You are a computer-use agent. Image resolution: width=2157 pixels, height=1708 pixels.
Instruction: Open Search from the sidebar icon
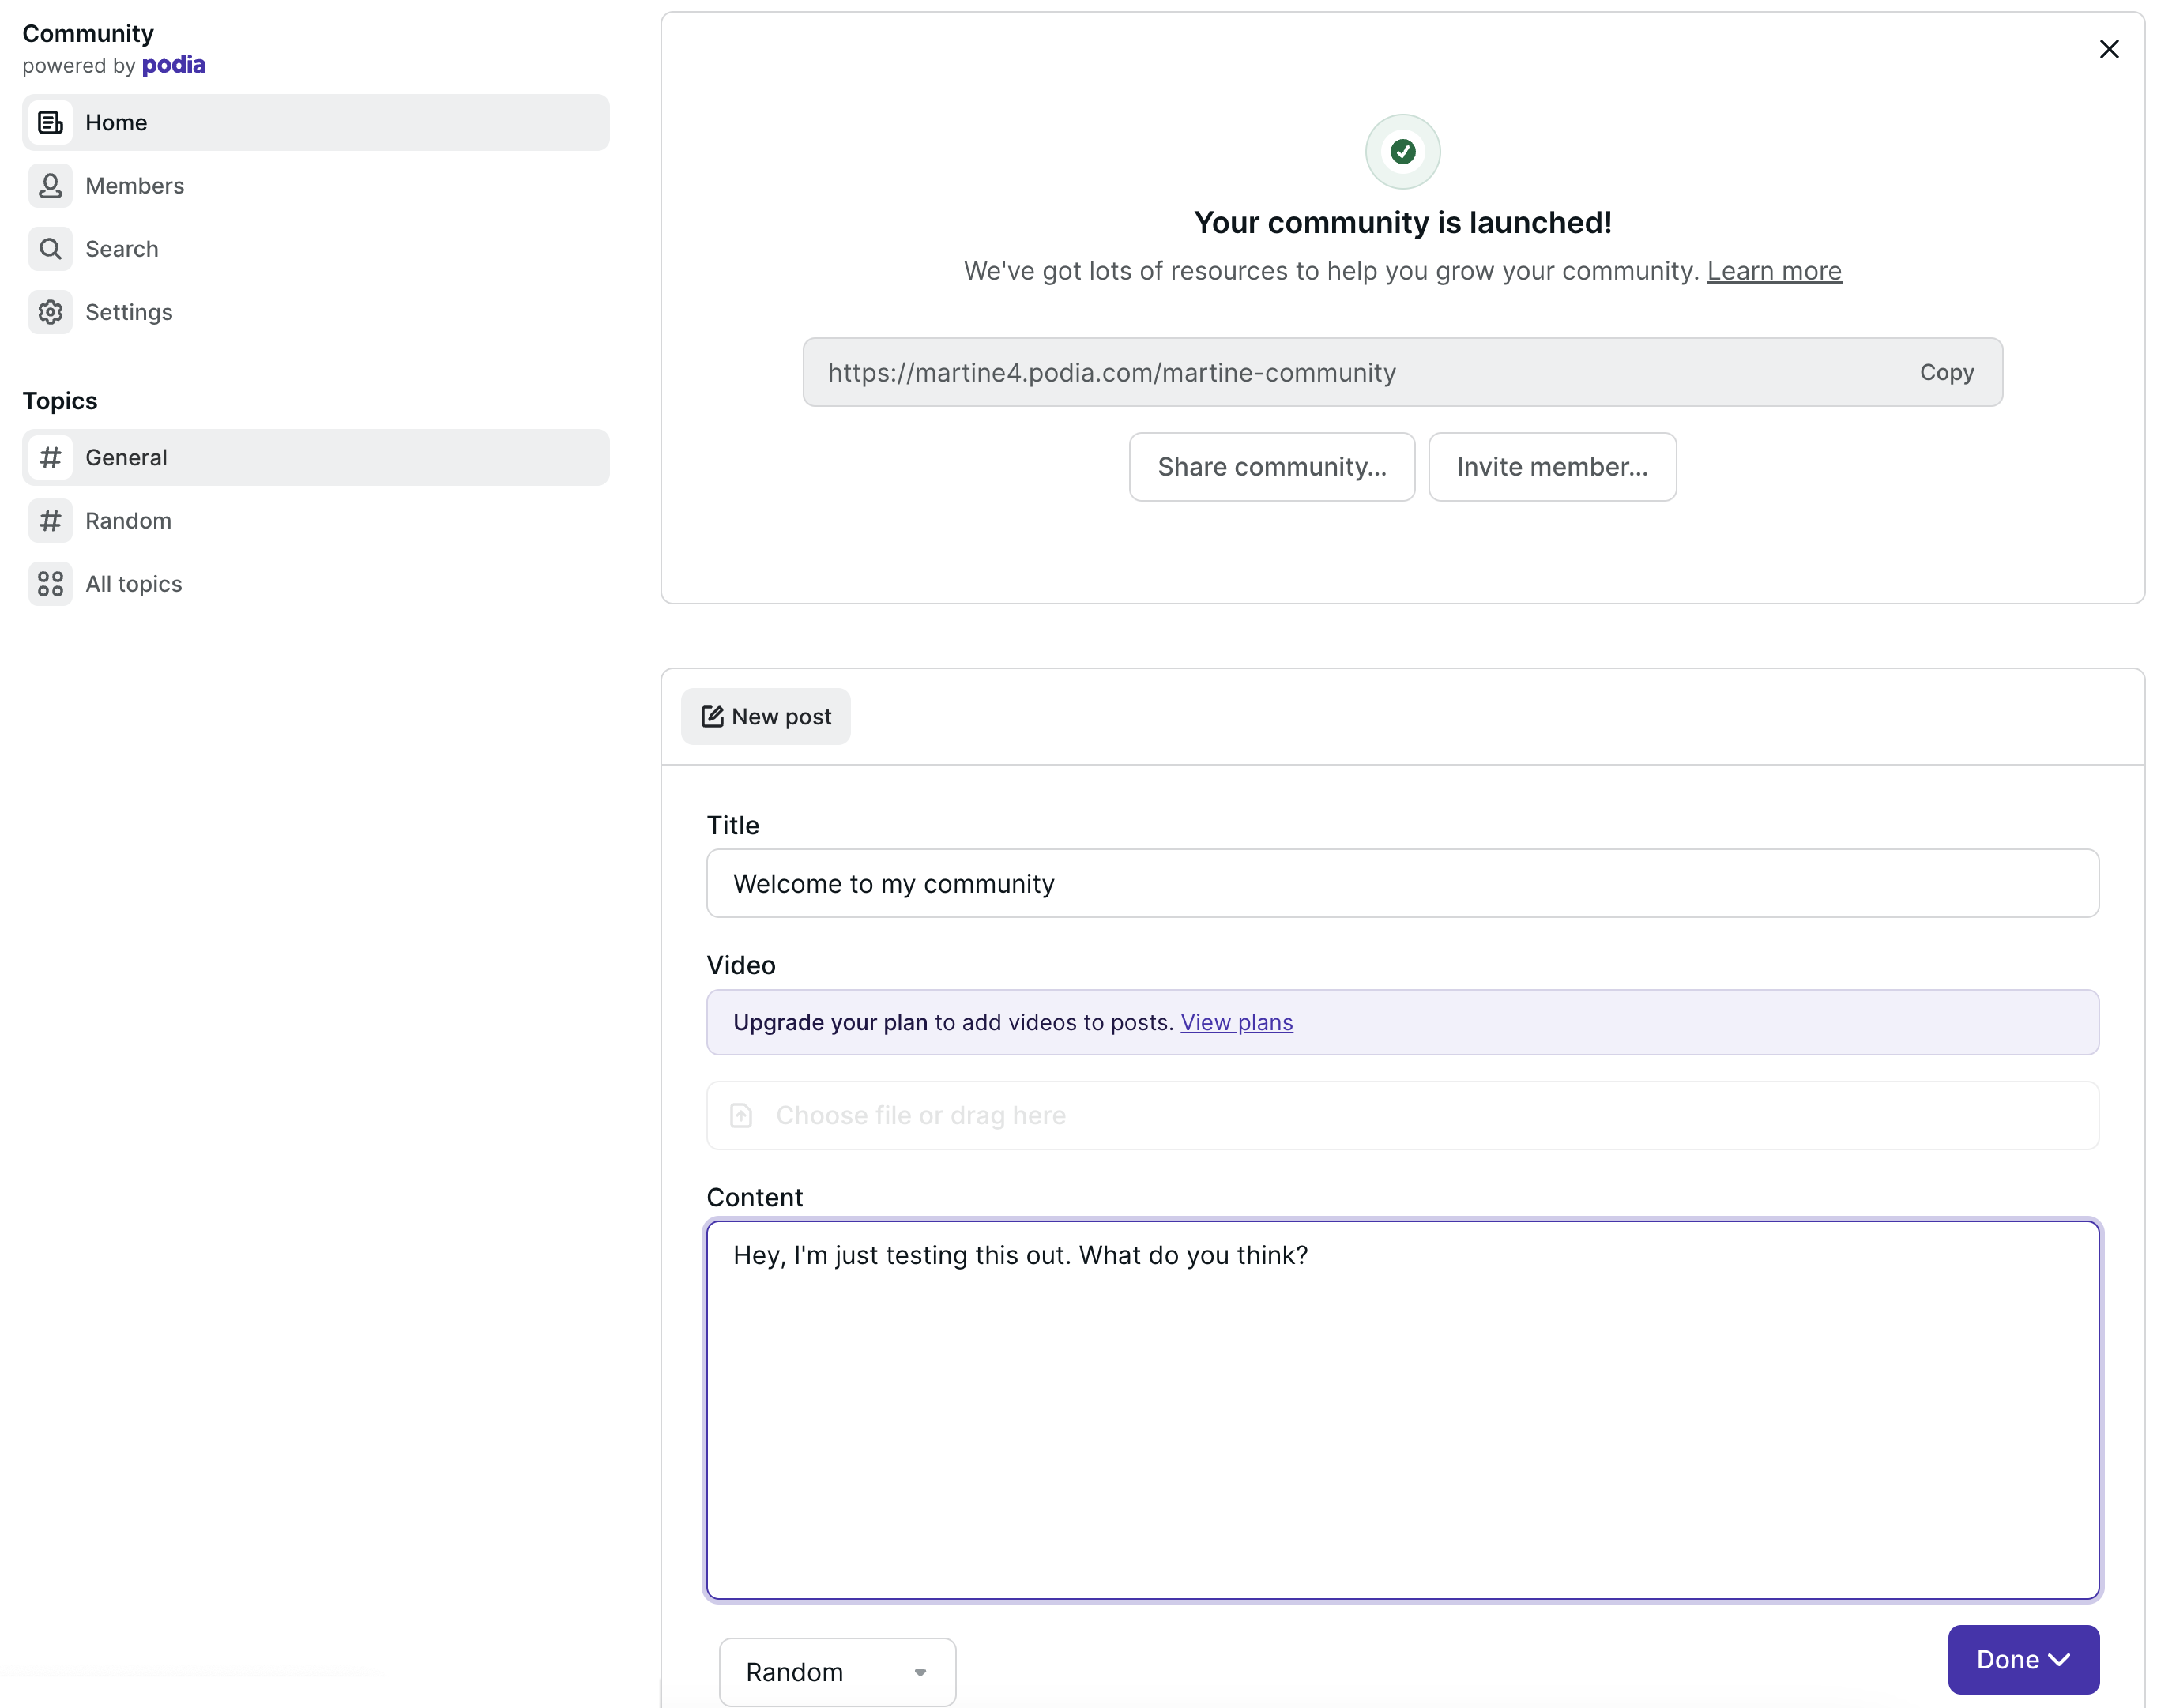click(51, 248)
